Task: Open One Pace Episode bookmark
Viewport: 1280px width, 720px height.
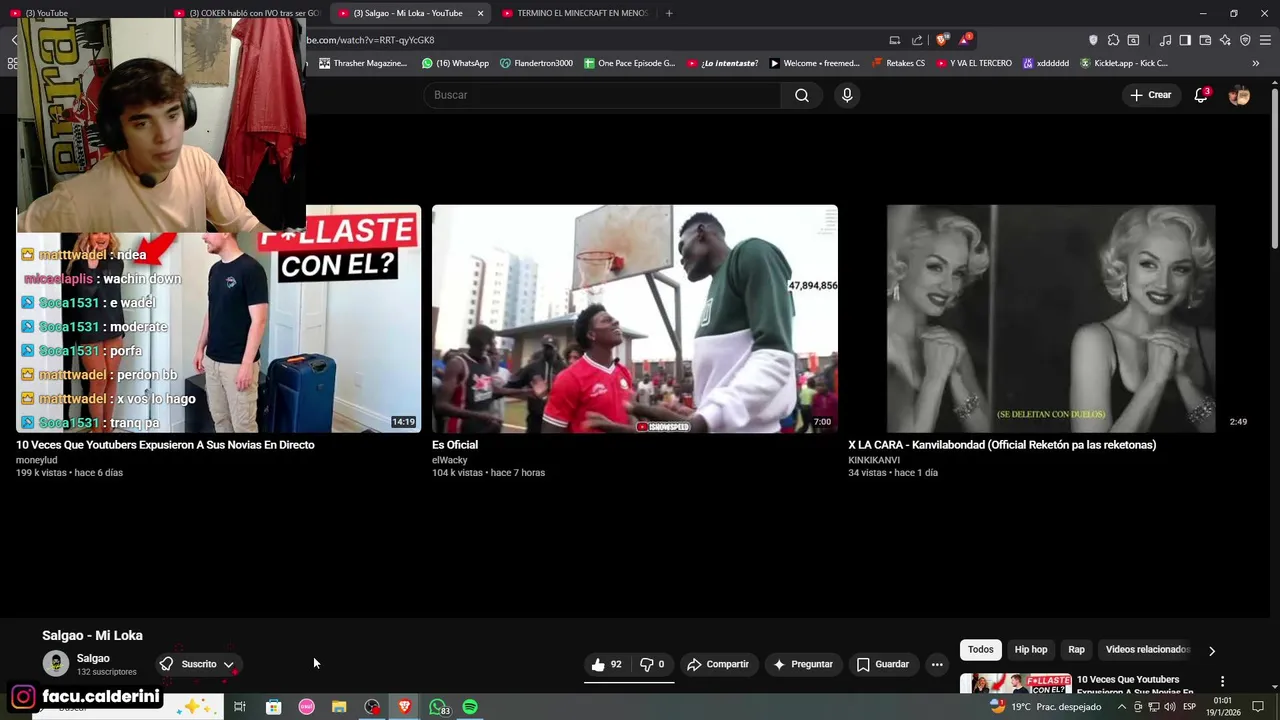Action: pyautogui.click(x=629, y=63)
